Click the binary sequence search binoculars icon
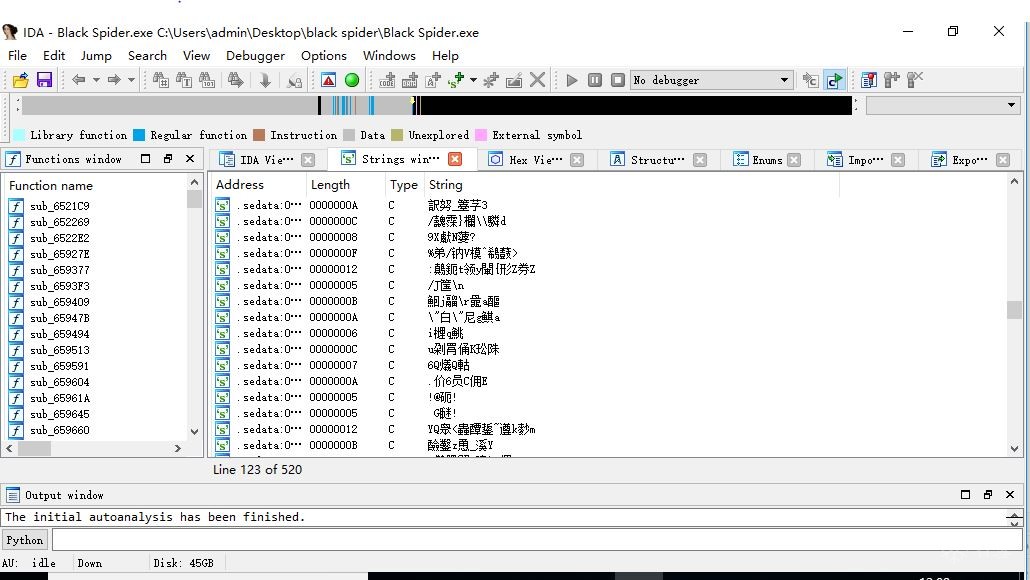This screenshot has height=580, width=1030. [x=207, y=80]
